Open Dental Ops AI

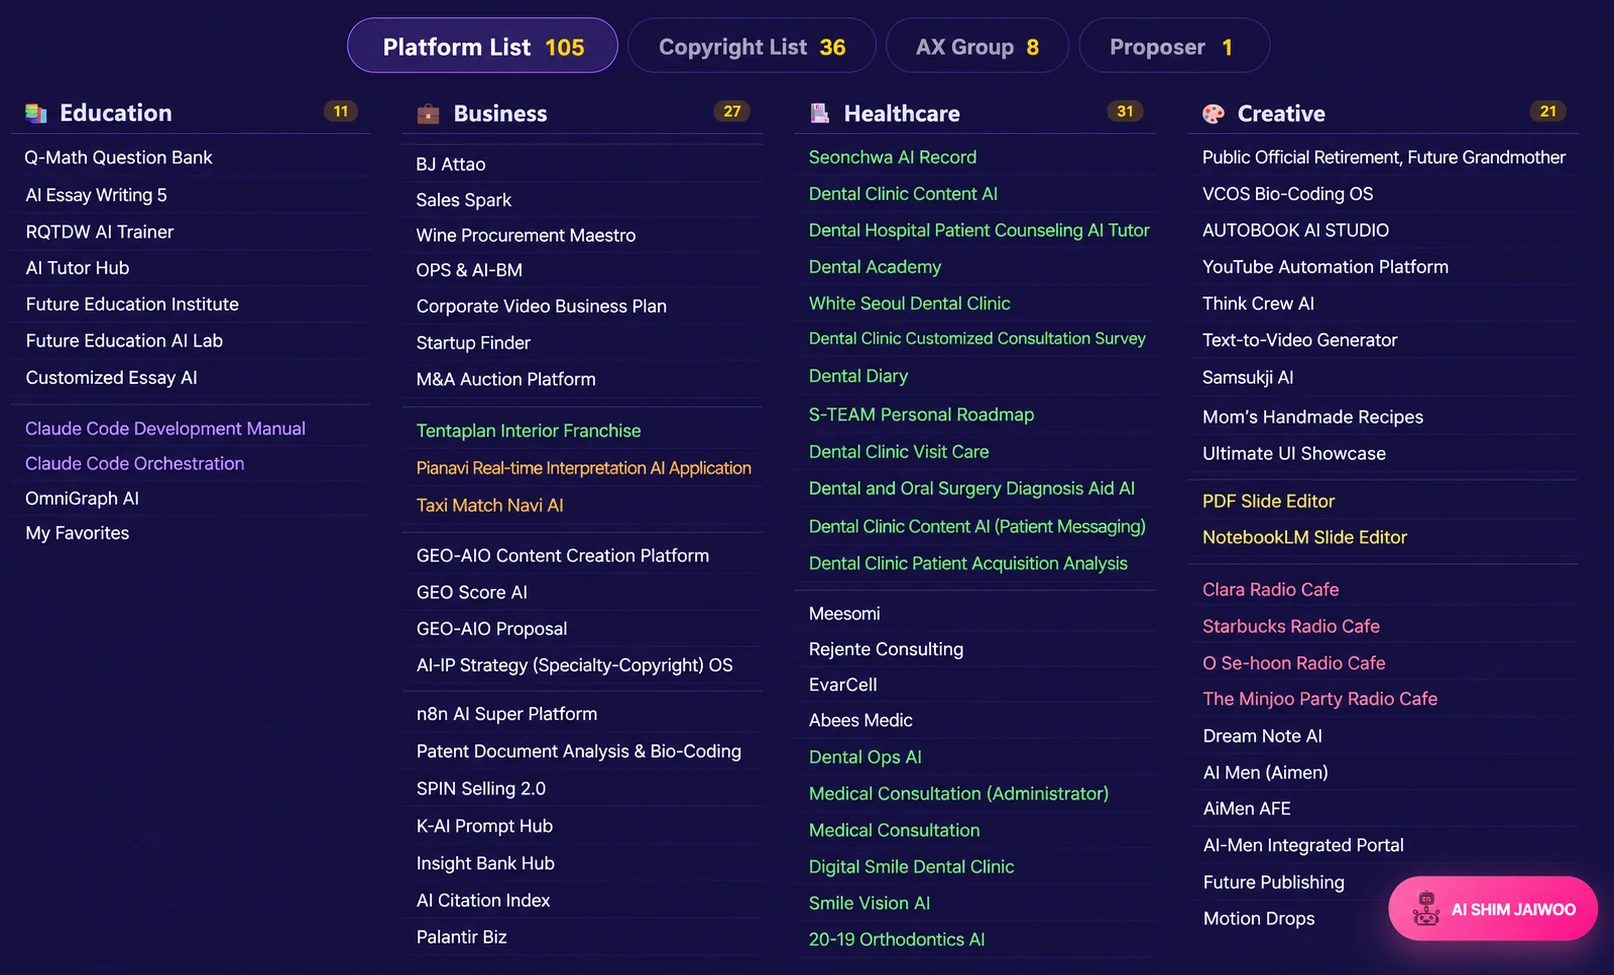click(x=865, y=757)
